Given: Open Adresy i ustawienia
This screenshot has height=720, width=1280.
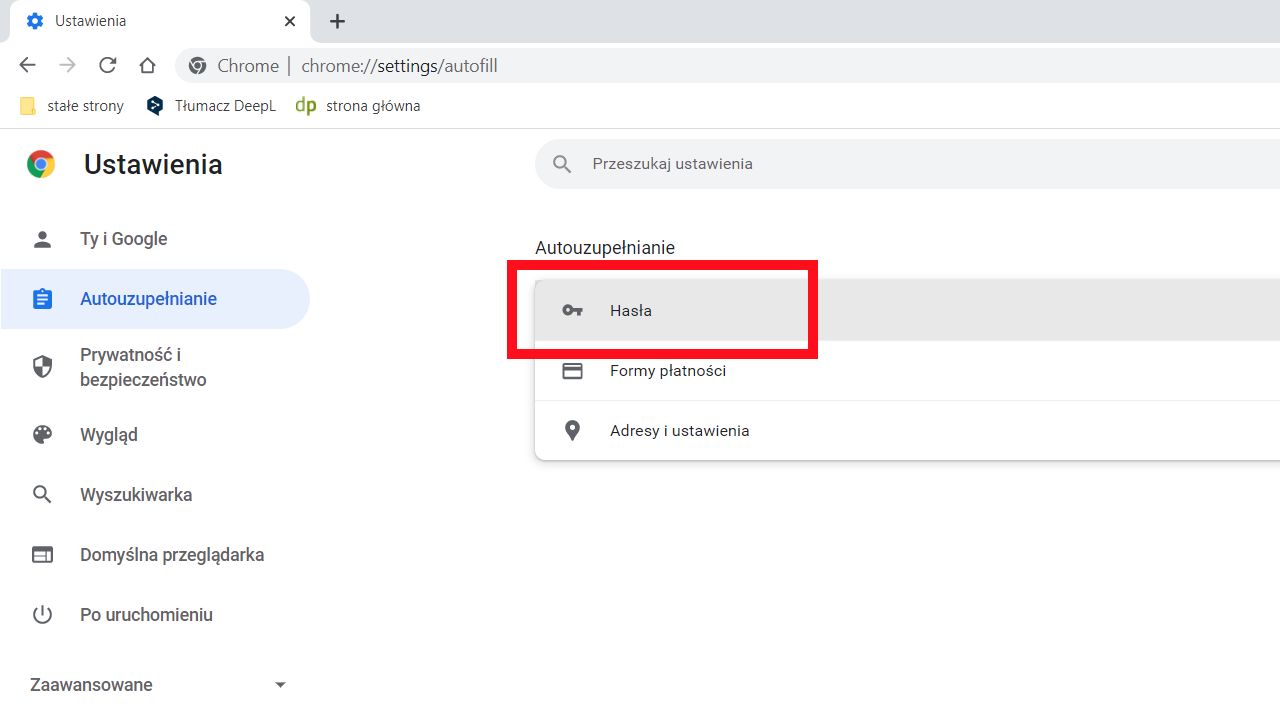Looking at the screenshot, I should (679, 430).
